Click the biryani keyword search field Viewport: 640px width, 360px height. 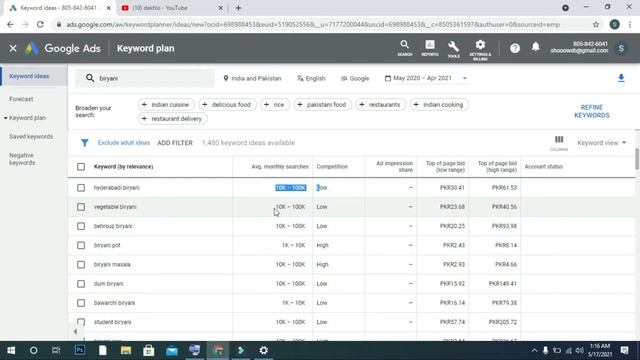point(145,78)
